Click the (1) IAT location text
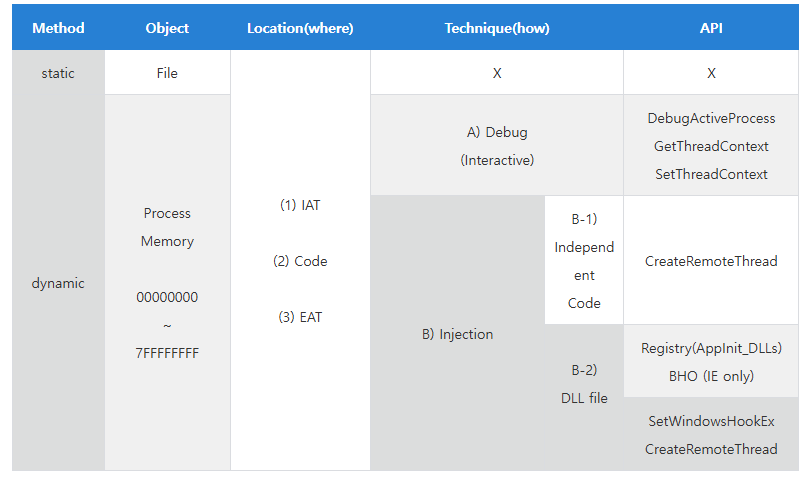The width and height of the screenshot is (809, 486). 300,205
